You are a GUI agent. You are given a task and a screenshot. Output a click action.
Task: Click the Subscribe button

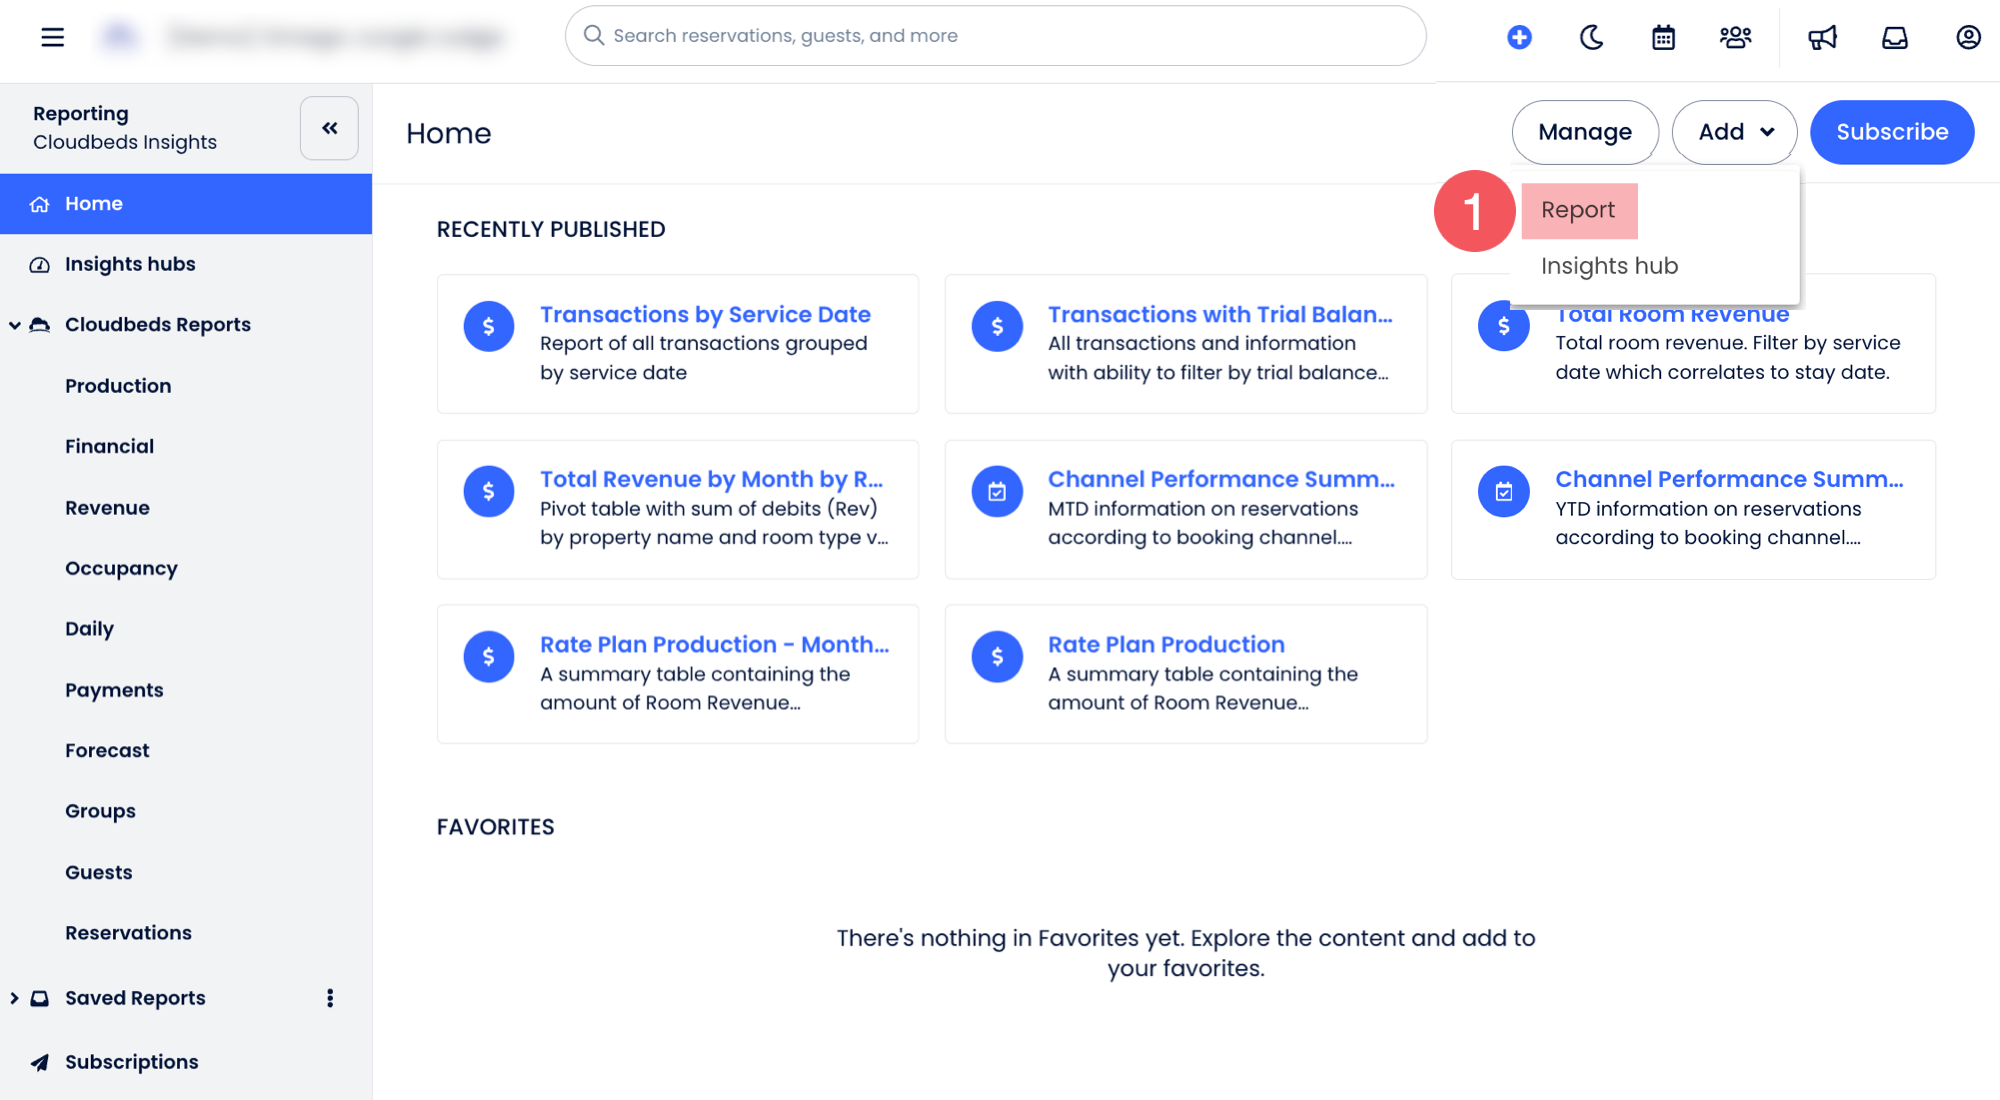[x=1891, y=132]
